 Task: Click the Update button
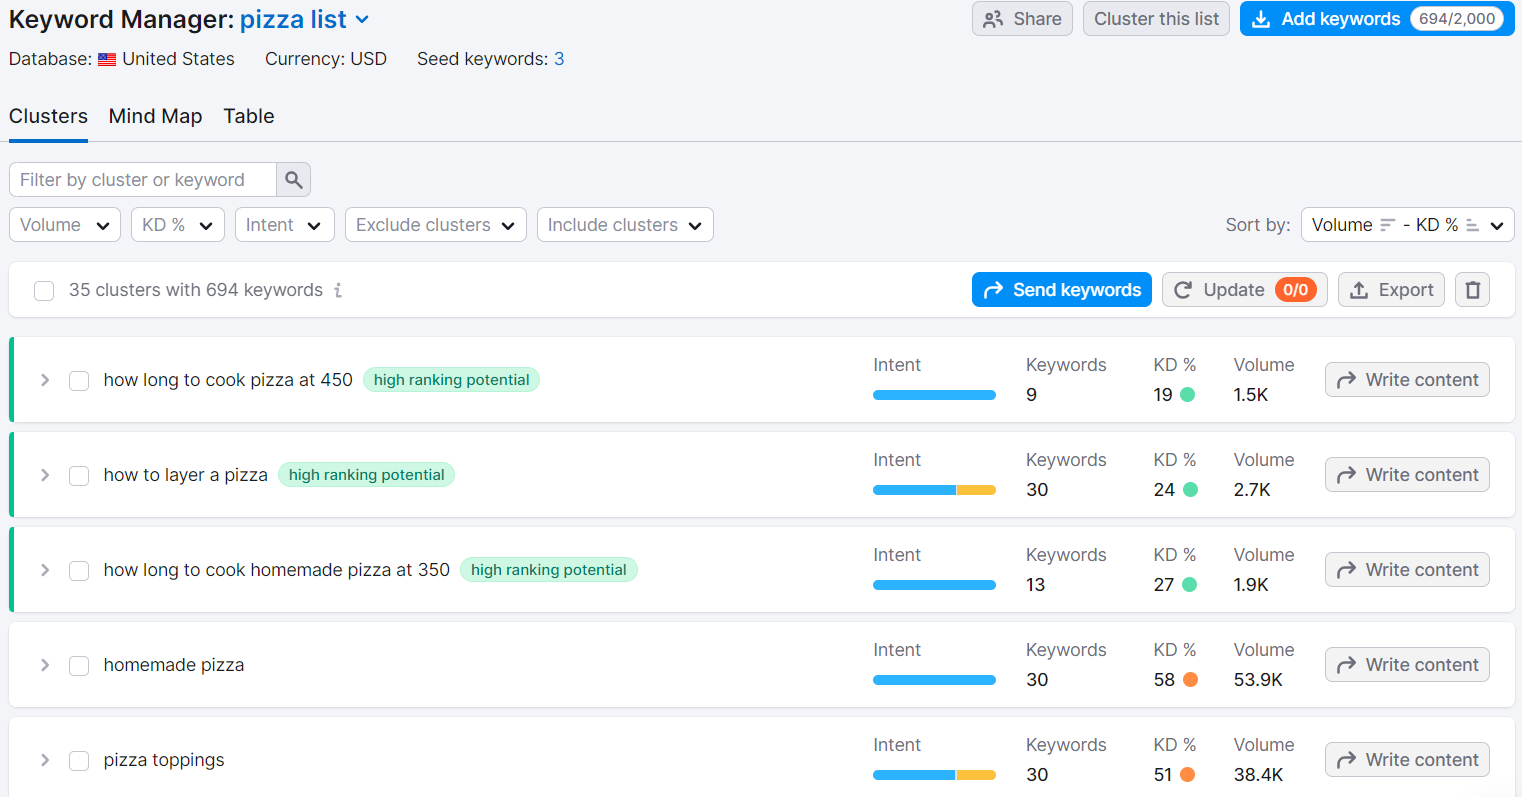point(1244,290)
